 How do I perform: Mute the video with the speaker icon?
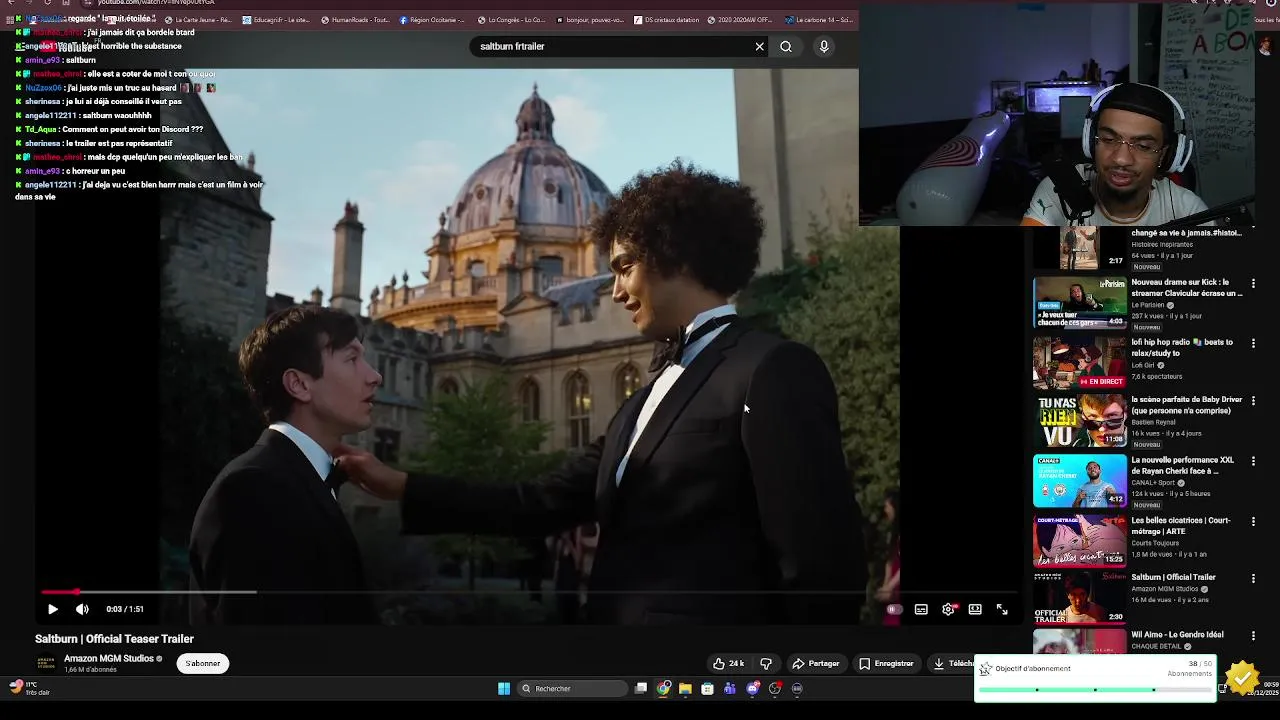(x=82, y=609)
